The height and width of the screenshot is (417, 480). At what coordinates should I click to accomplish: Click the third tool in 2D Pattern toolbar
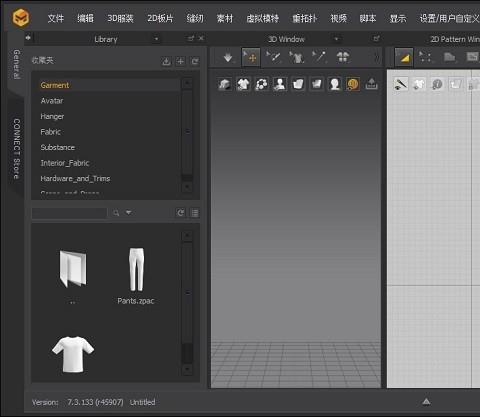(x=449, y=57)
